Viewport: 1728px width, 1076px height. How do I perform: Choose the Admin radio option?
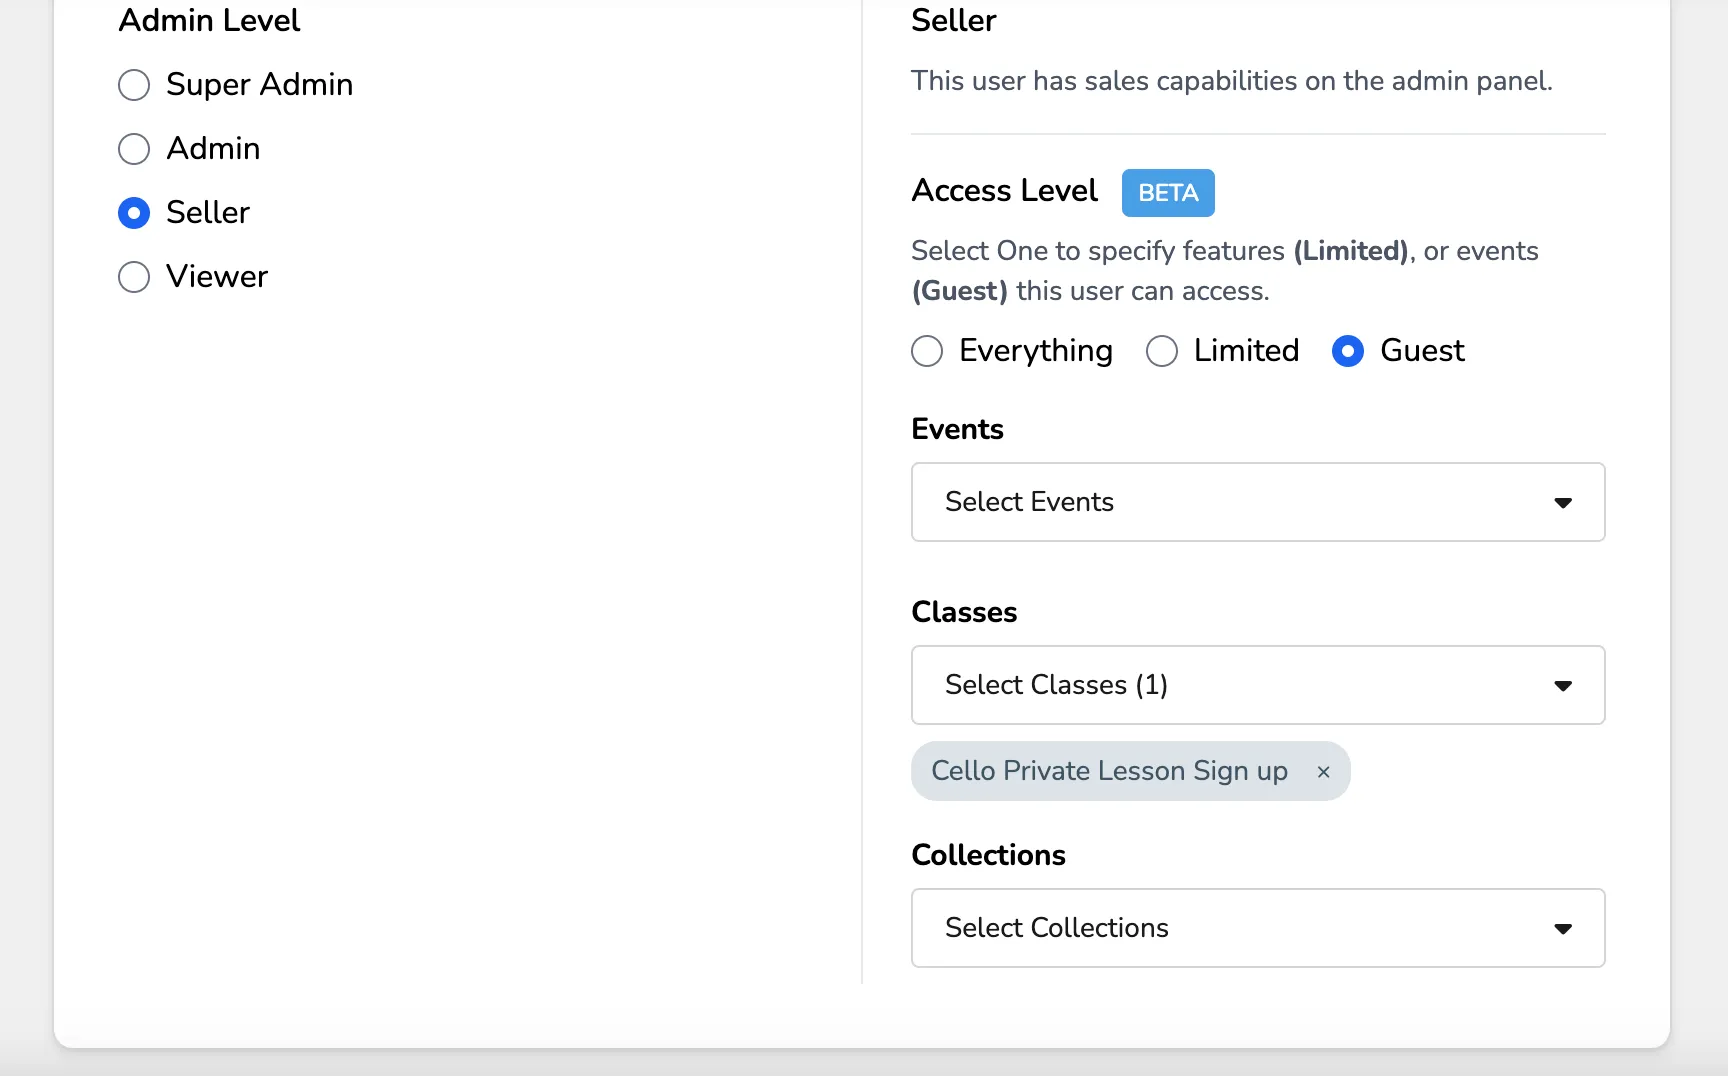point(134,149)
